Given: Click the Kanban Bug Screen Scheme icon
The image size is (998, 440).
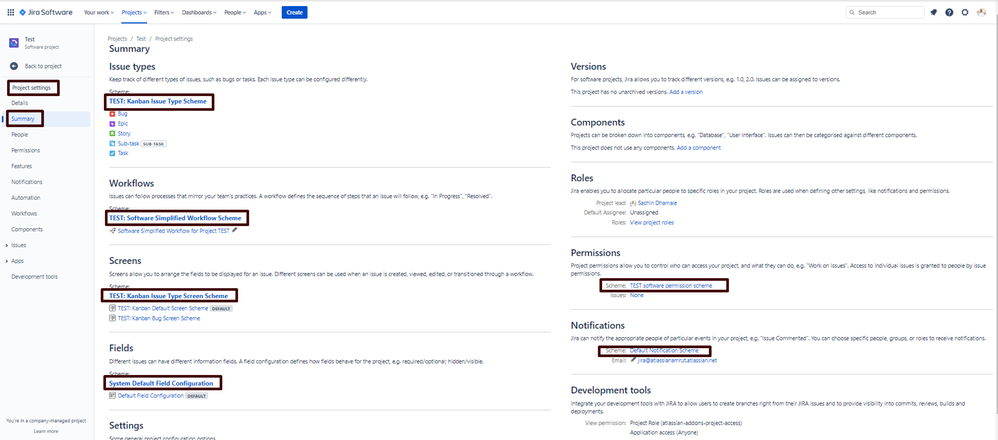Looking at the screenshot, I should coord(113,318).
